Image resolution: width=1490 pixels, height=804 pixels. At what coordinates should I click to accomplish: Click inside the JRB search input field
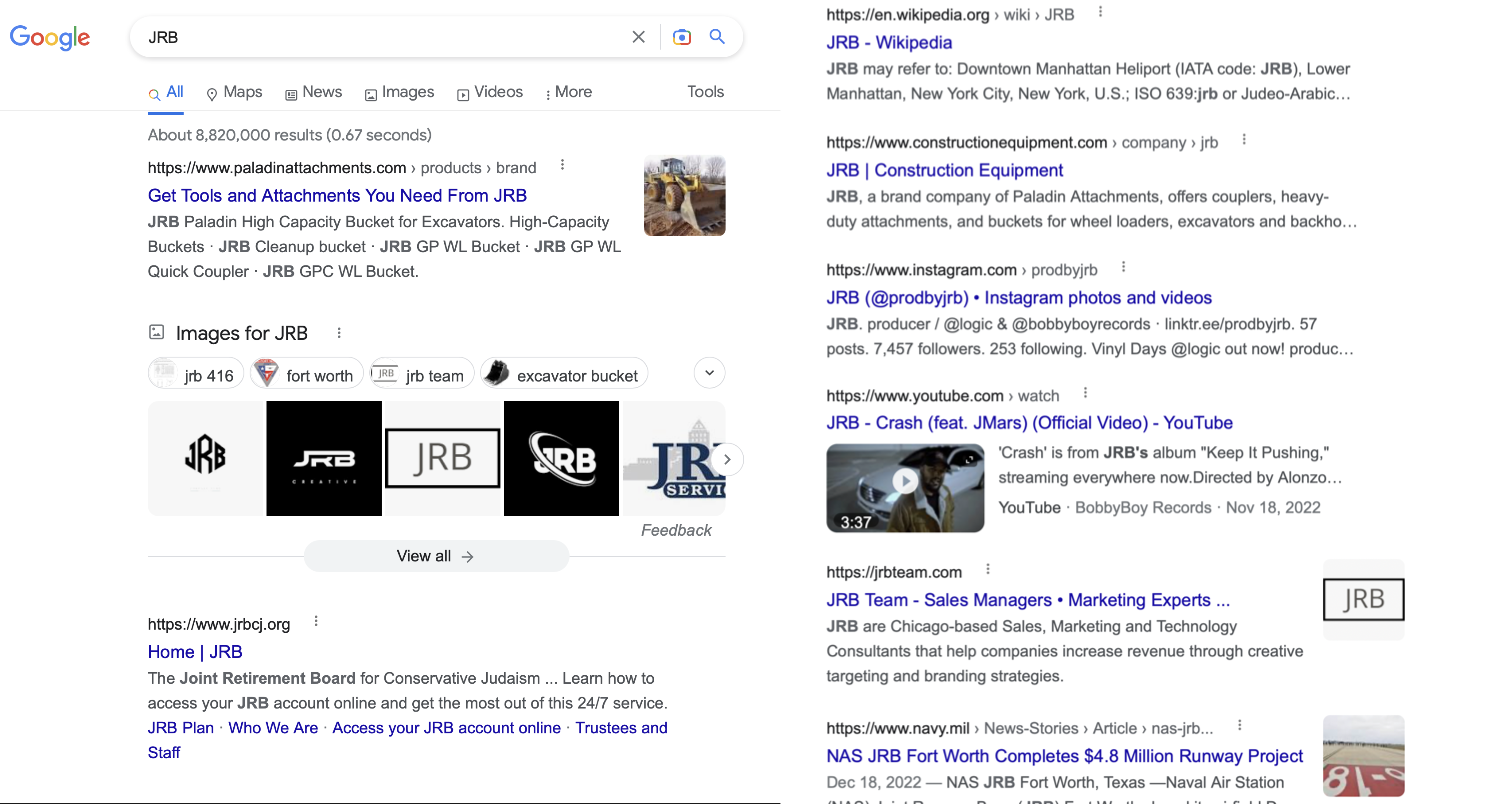[x=380, y=37]
